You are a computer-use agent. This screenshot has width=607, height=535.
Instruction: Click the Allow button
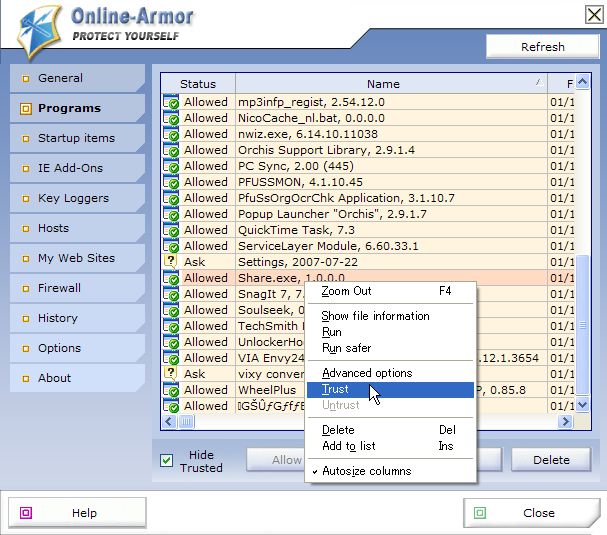coord(276,460)
